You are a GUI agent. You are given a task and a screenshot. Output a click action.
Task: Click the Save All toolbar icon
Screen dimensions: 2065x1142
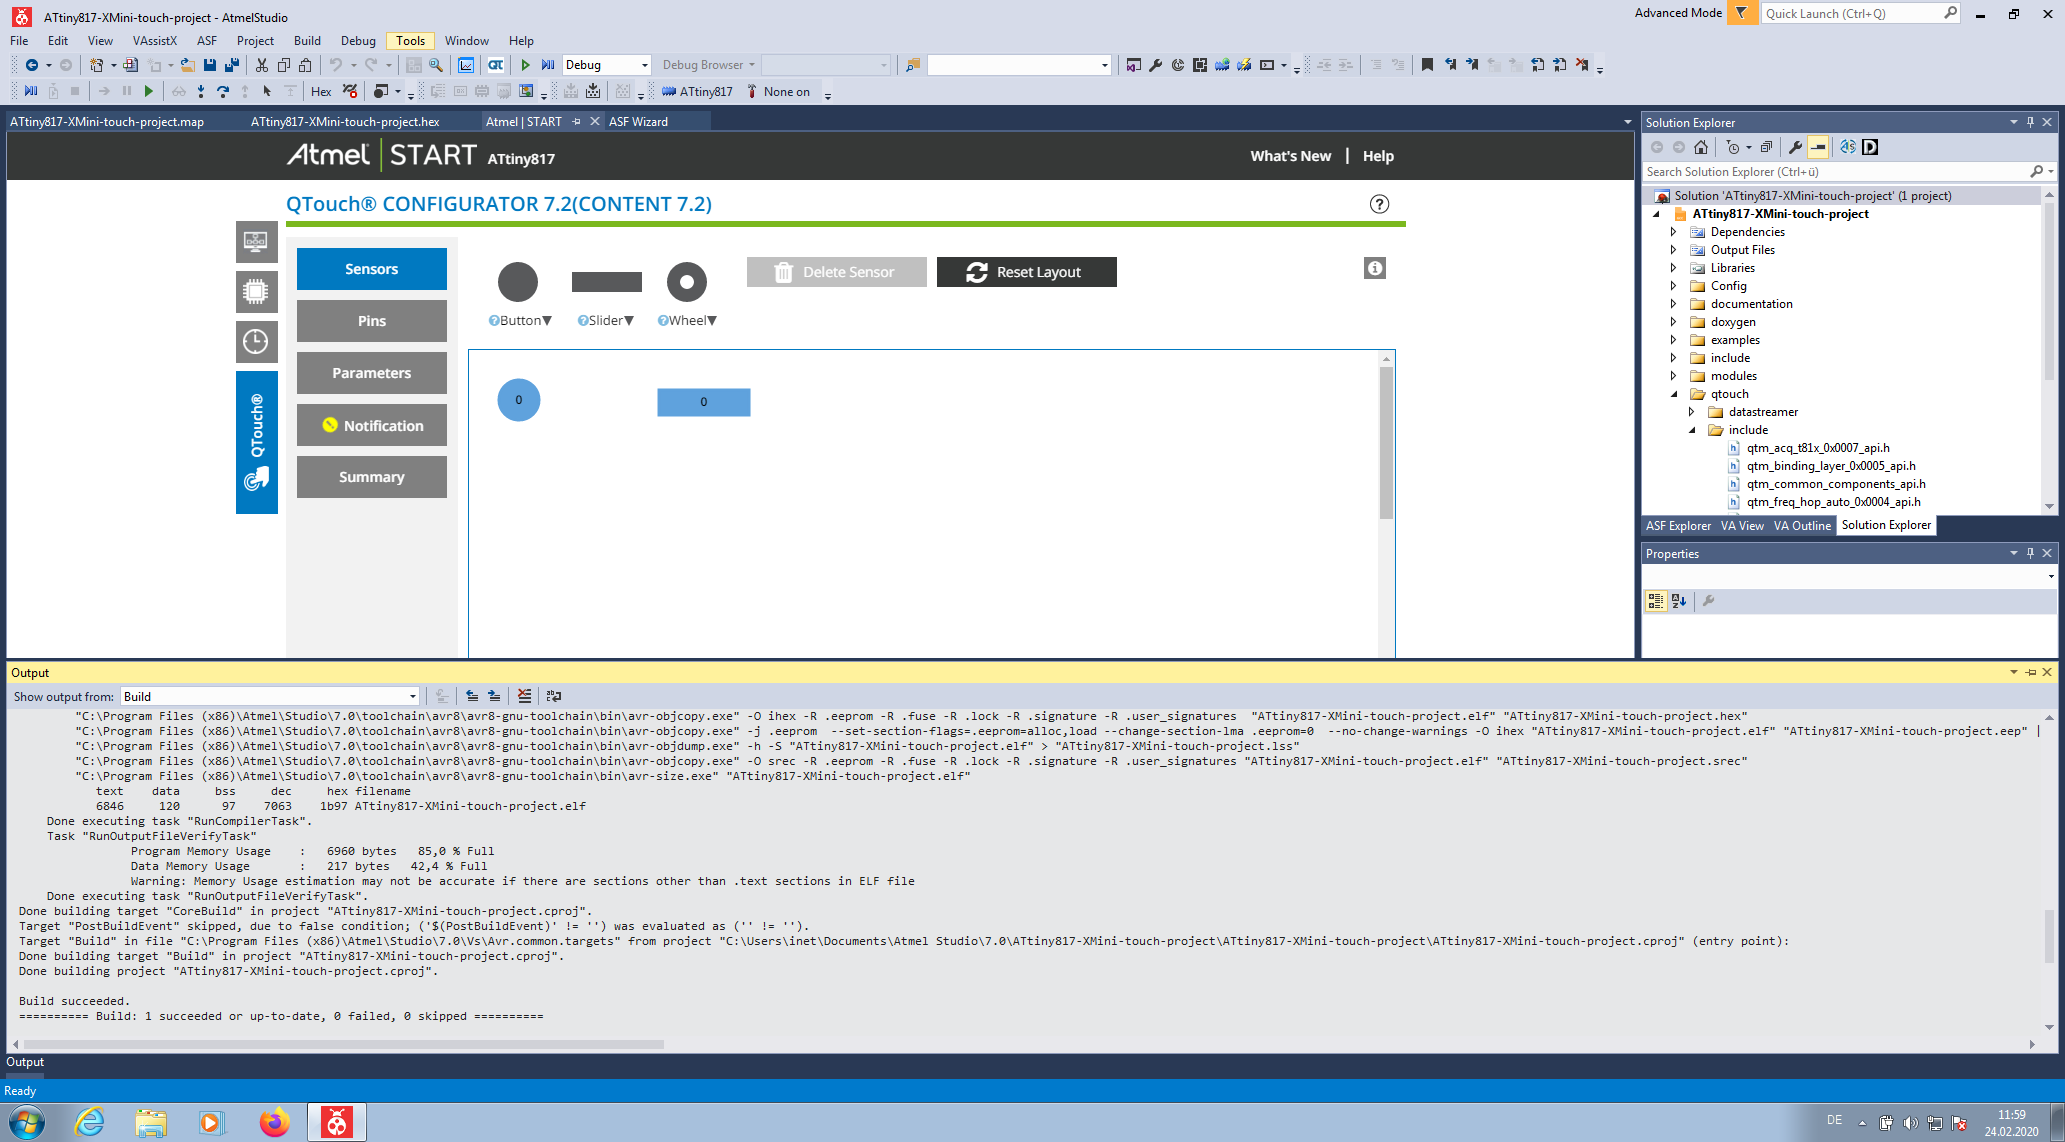tap(232, 65)
